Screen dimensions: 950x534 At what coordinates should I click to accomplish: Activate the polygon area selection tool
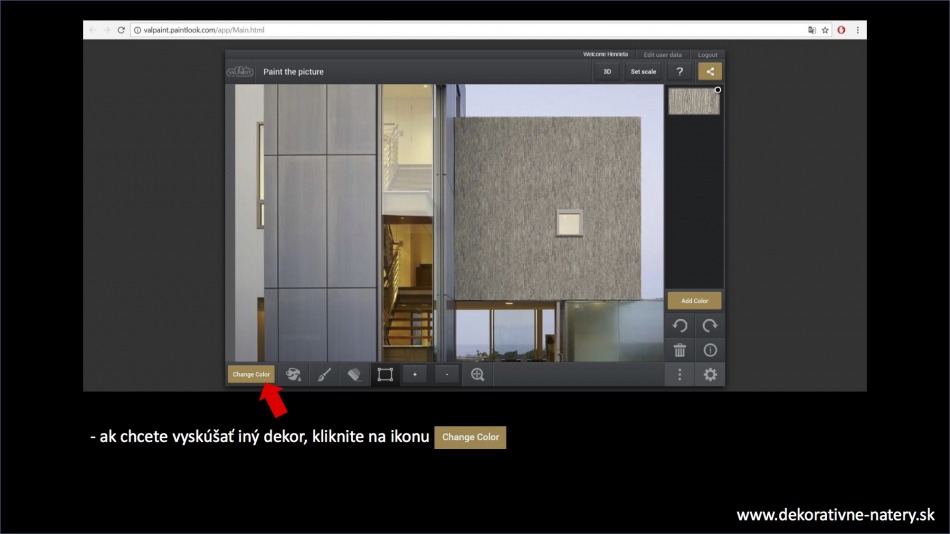click(384, 374)
